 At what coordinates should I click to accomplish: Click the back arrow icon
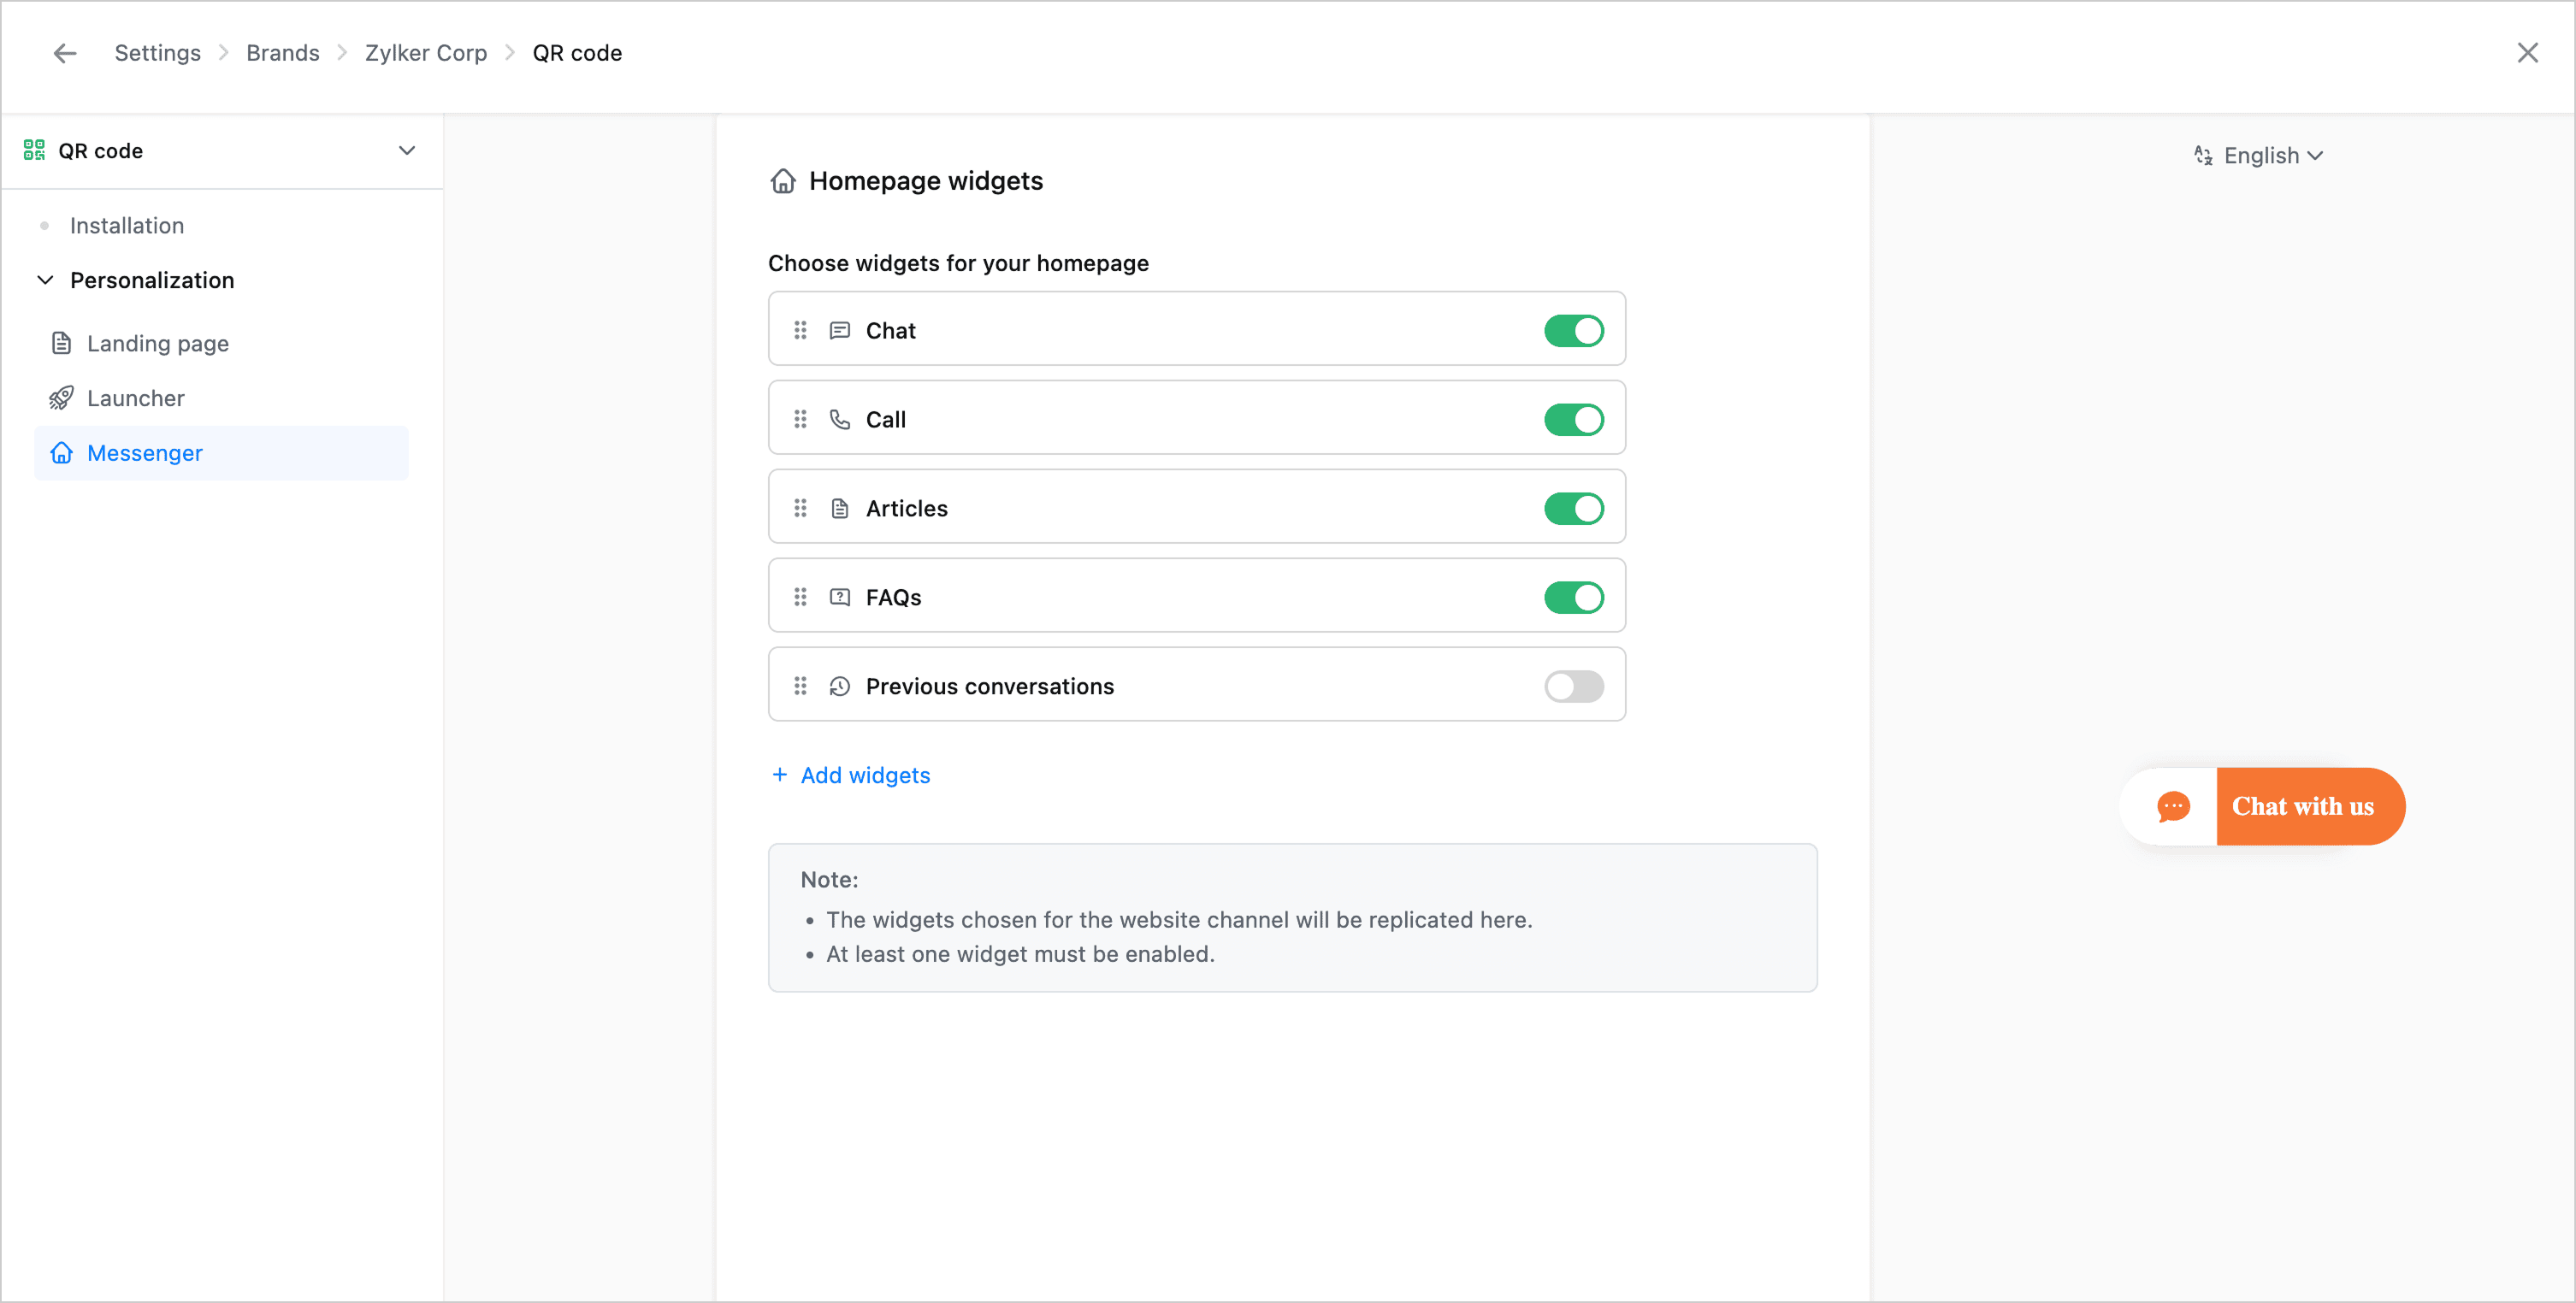click(x=65, y=53)
